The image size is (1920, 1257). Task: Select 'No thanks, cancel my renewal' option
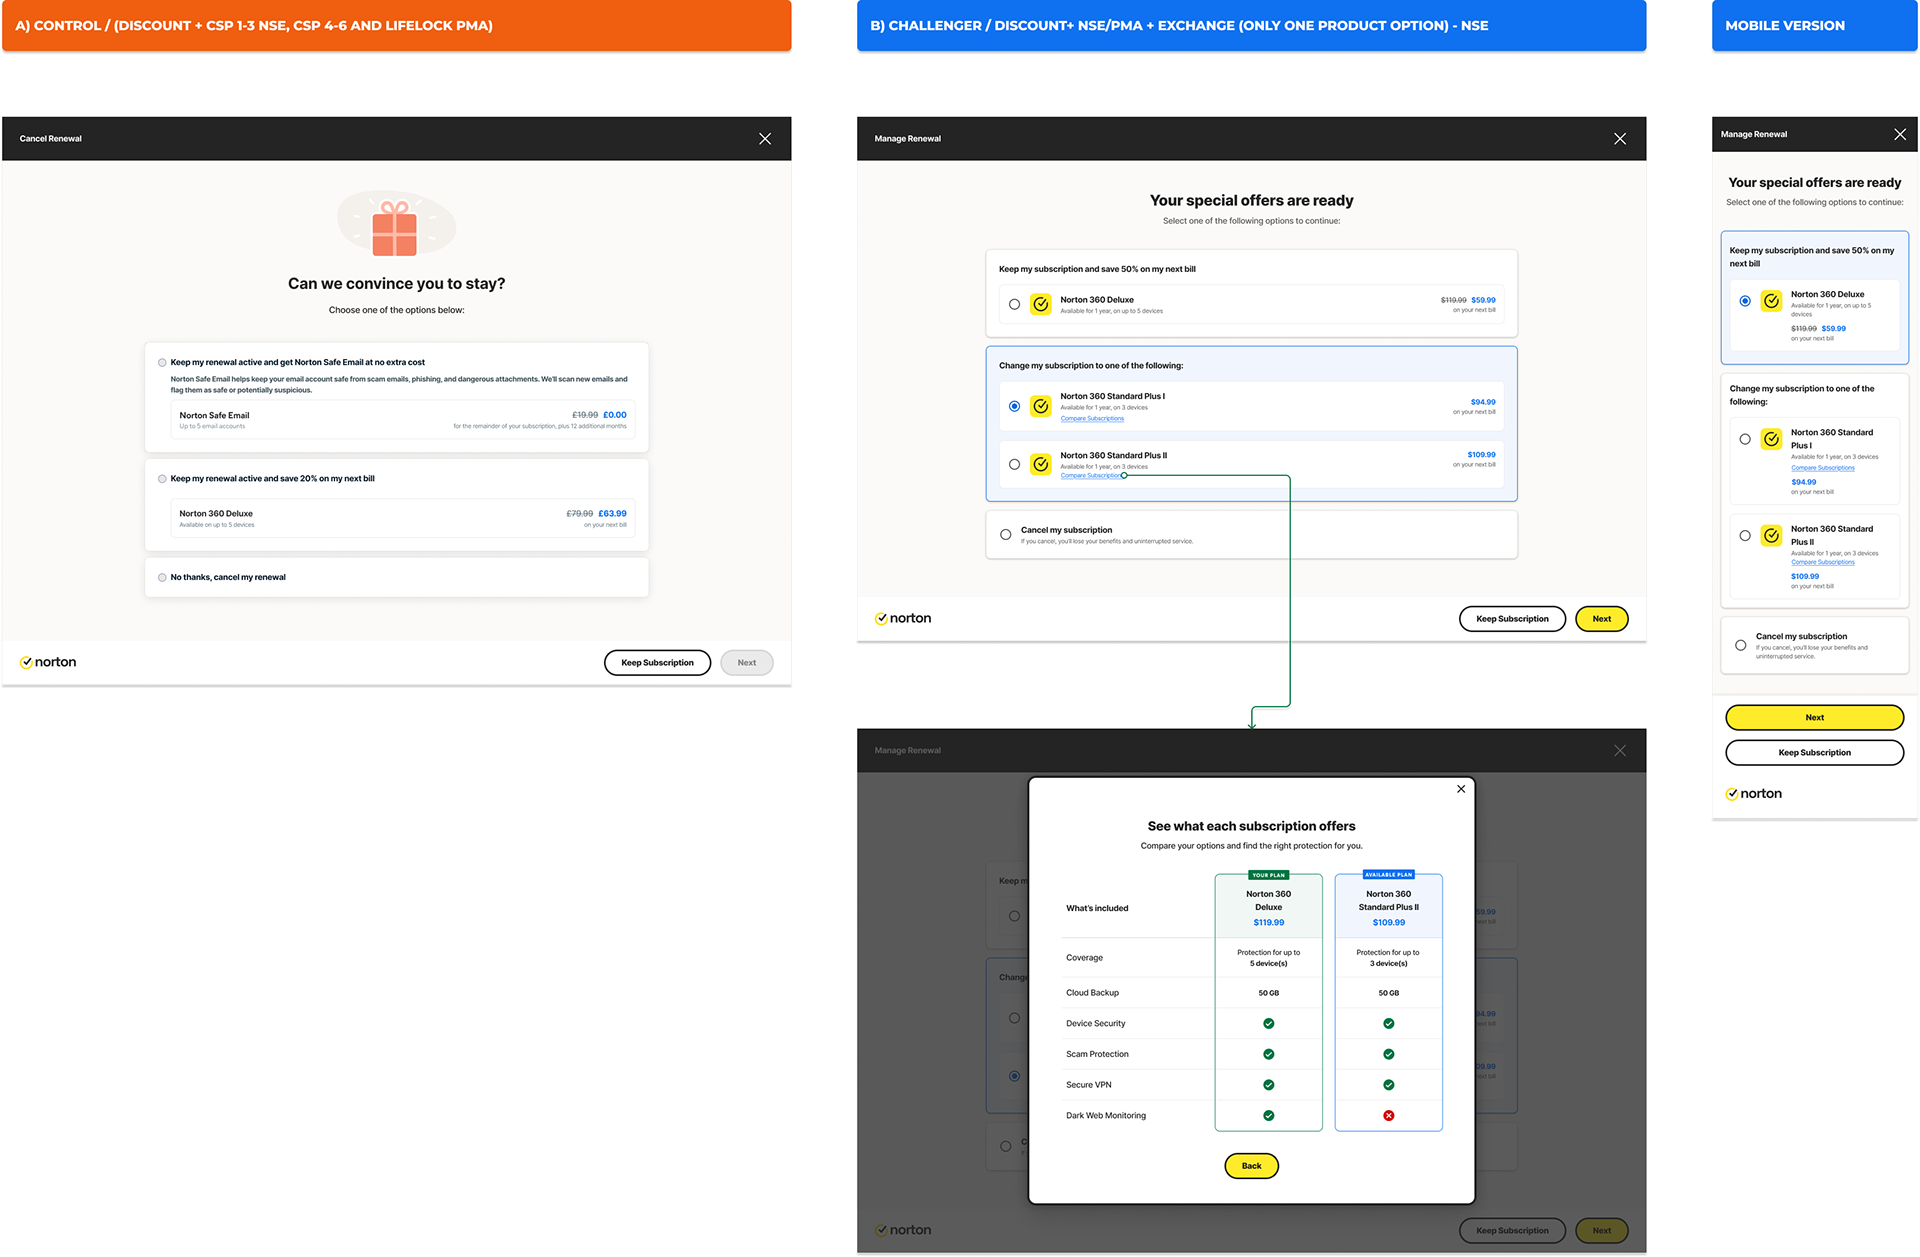(x=162, y=578)
